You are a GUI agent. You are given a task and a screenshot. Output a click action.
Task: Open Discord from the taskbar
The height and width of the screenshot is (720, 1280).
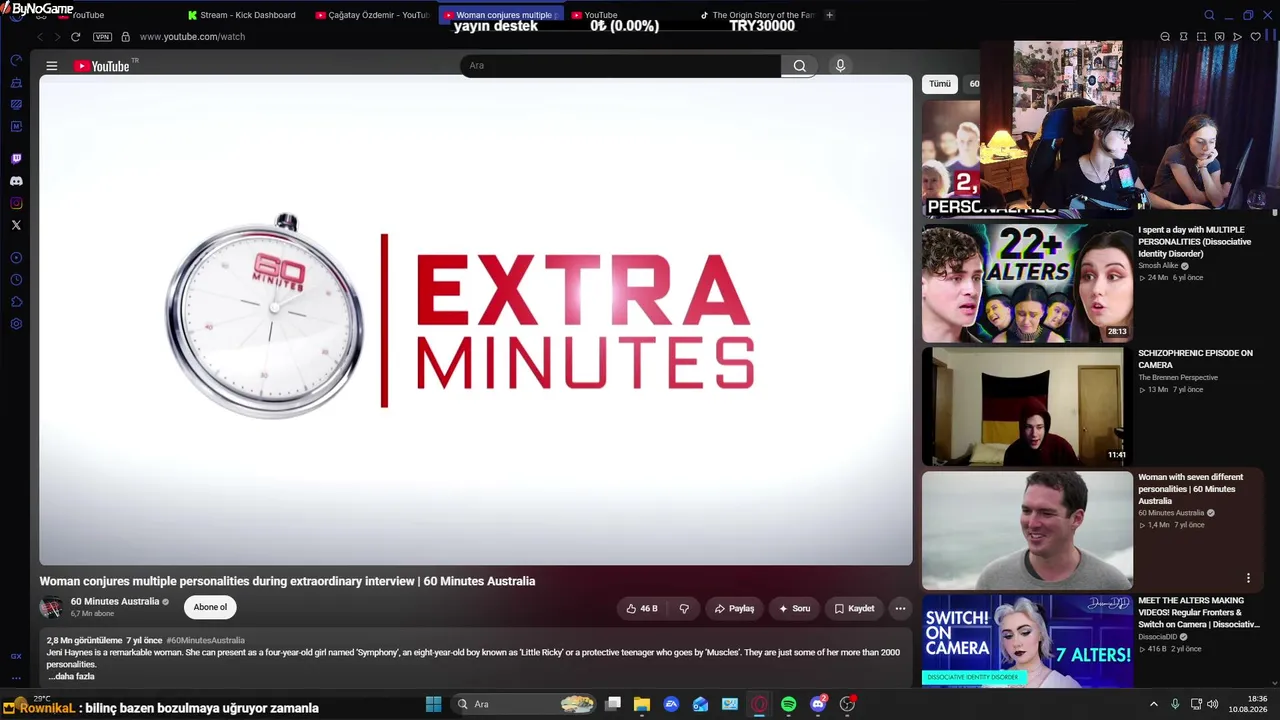coord(818,704)
